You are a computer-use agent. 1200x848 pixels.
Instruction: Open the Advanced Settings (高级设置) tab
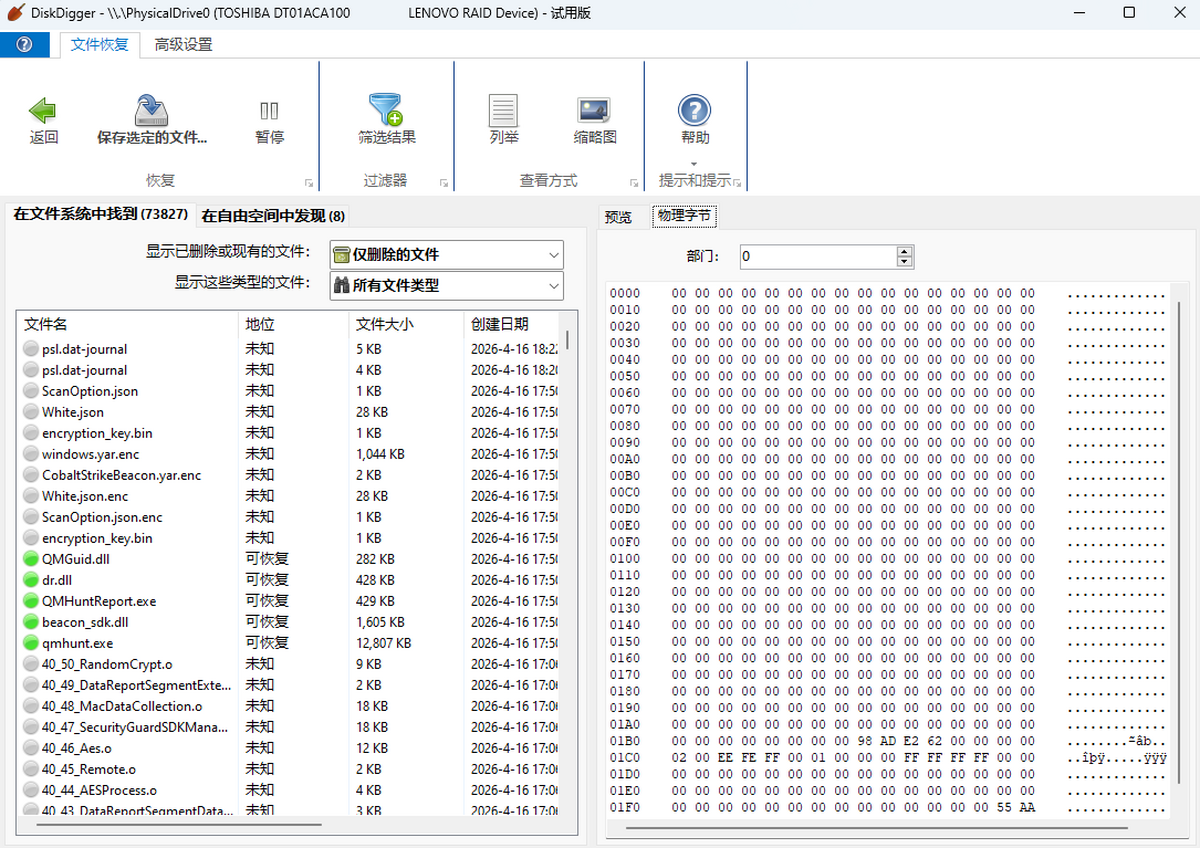[x=183, y=45]
